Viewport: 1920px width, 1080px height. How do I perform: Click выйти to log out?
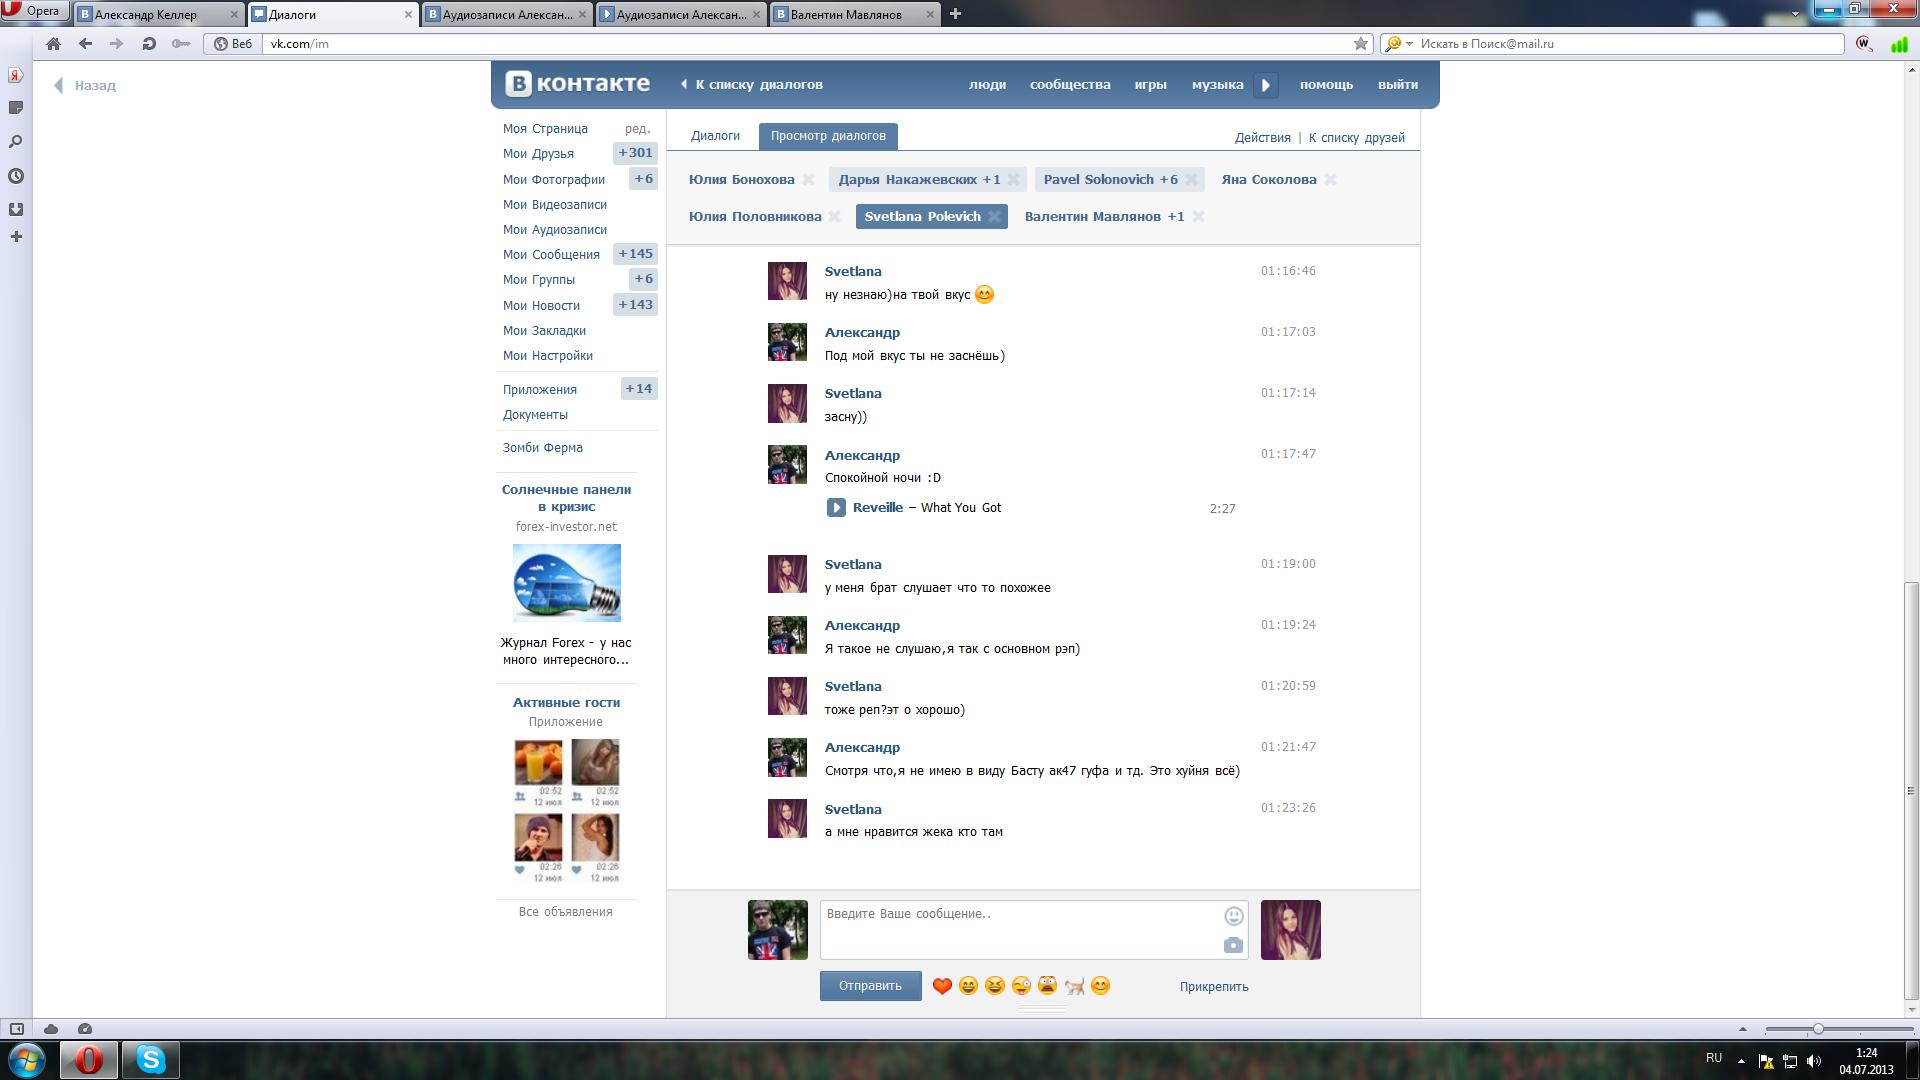(x=1397, y=85)
